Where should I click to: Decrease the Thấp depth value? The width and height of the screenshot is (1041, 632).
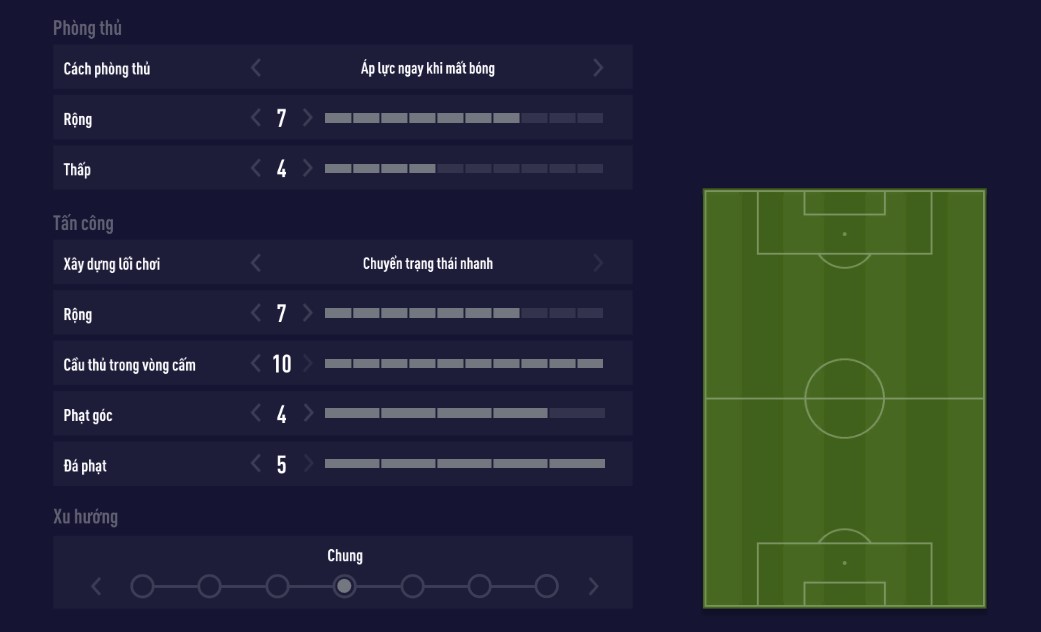pos(255,167)
